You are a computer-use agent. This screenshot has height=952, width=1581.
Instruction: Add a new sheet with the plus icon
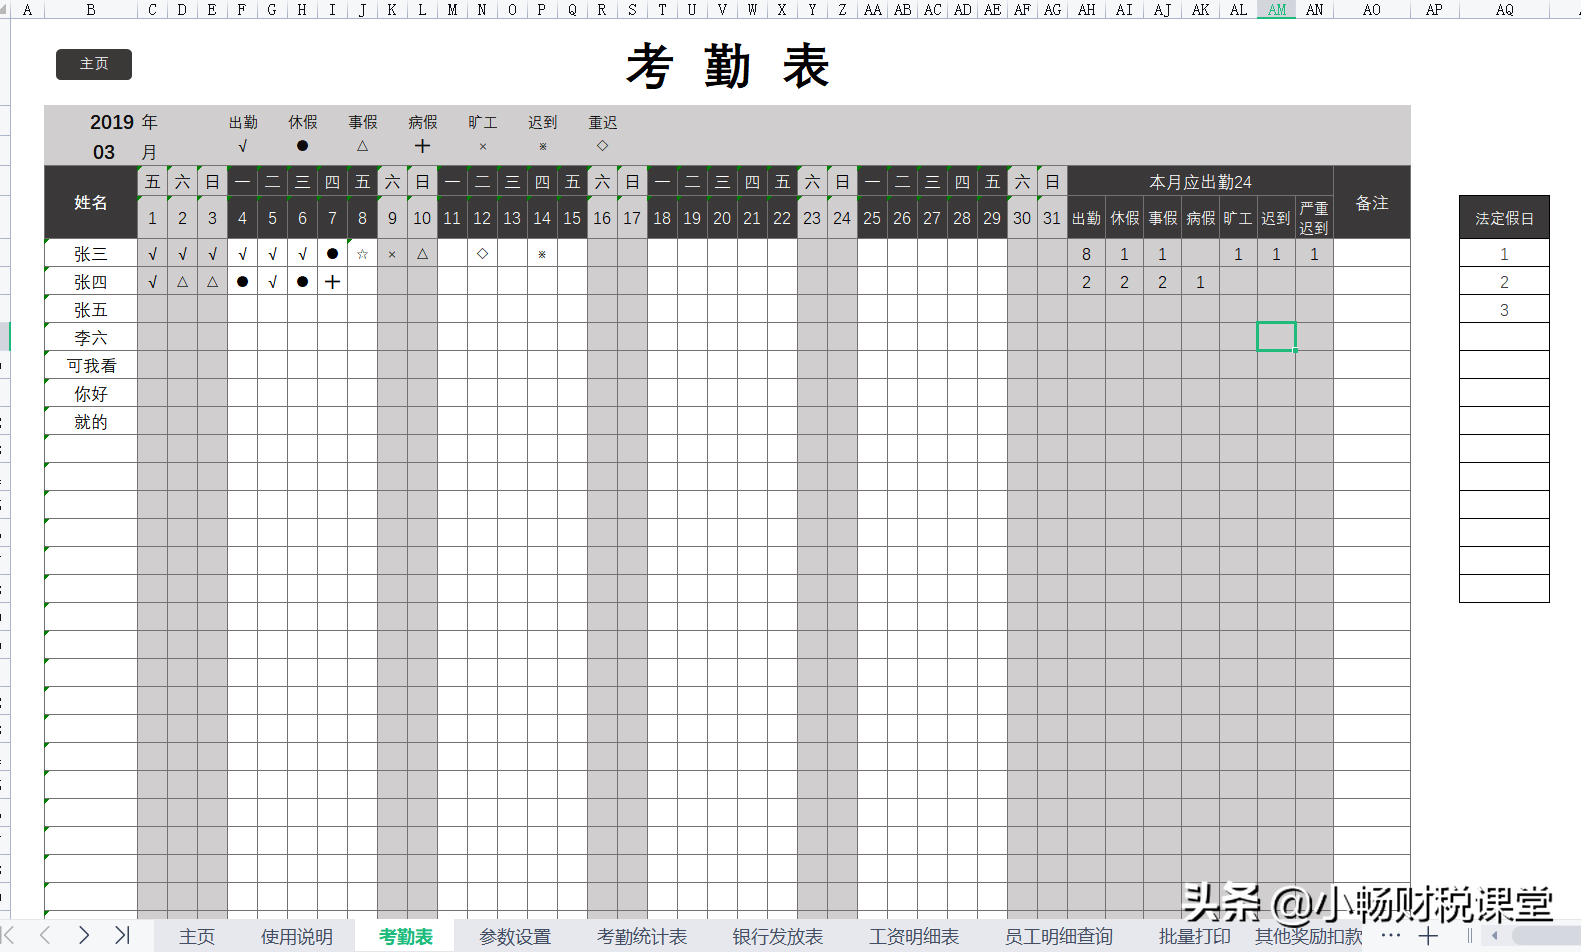[1428, 935]
